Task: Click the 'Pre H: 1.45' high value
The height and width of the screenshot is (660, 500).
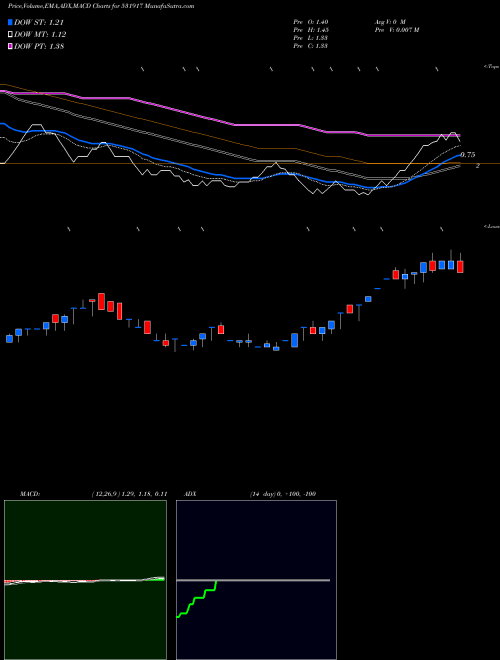Action: 311,30
